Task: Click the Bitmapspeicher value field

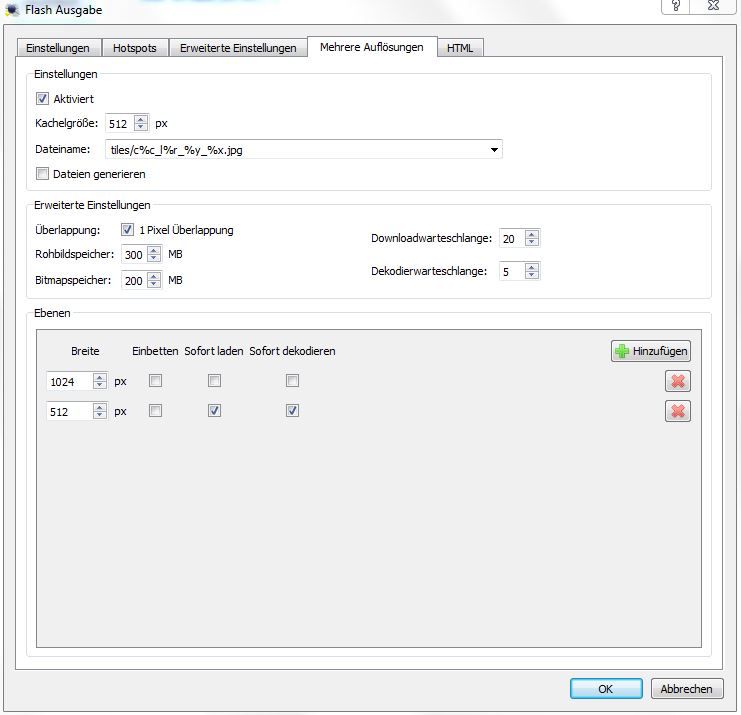Action: click(135, 281)
